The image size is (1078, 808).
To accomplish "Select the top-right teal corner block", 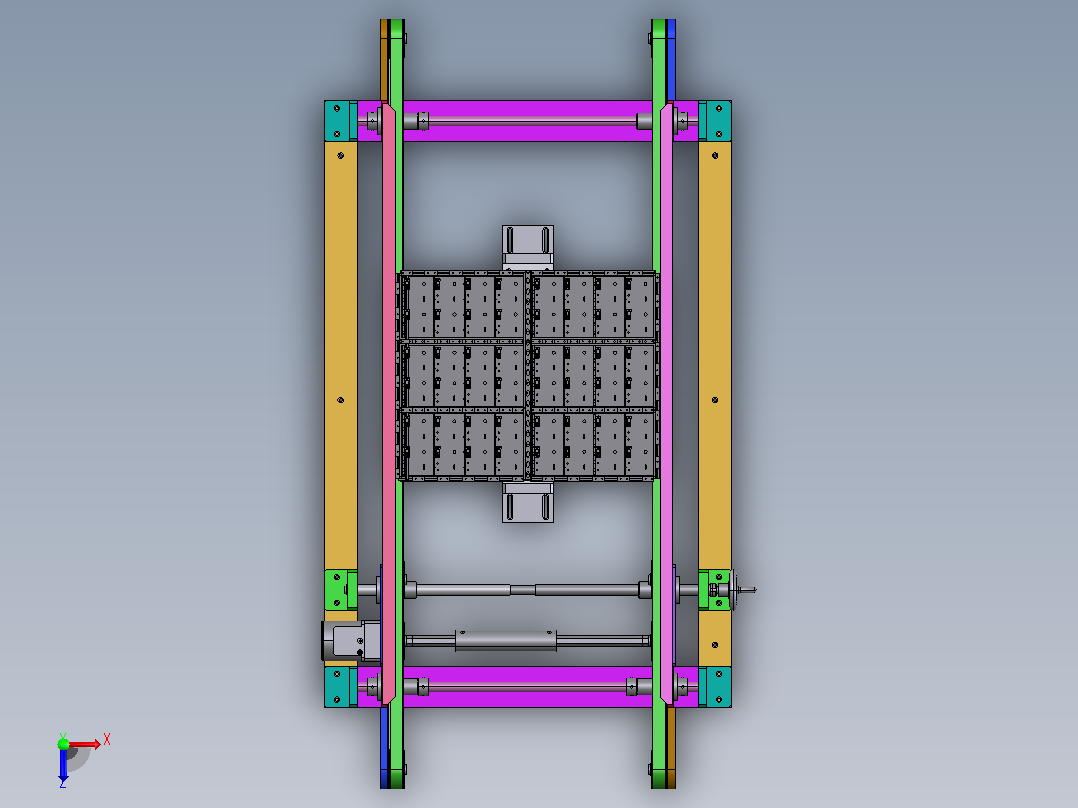I will coord(715,121).
